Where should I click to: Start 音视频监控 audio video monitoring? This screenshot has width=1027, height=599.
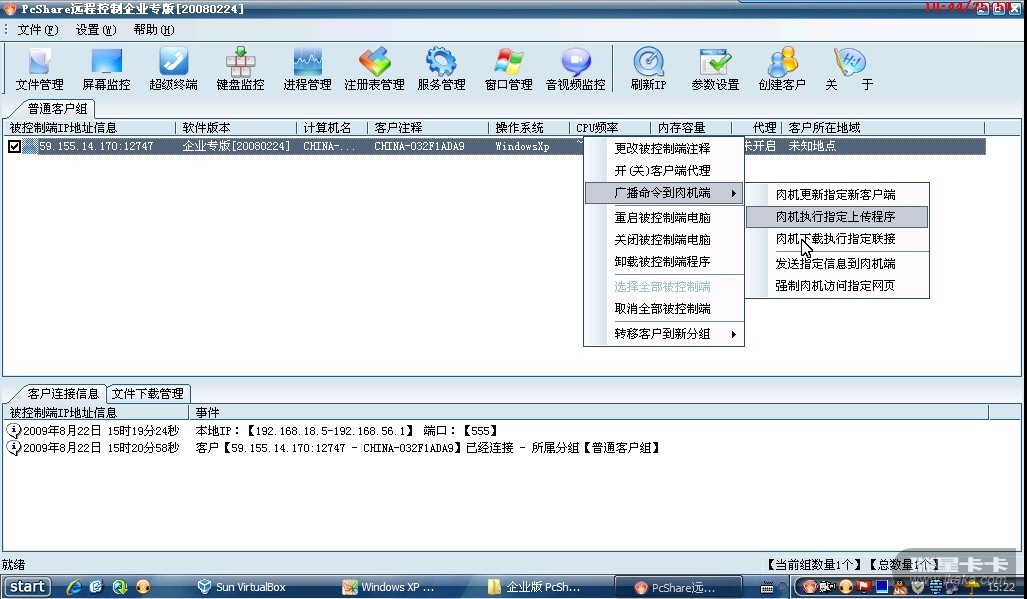coord(576,69)
